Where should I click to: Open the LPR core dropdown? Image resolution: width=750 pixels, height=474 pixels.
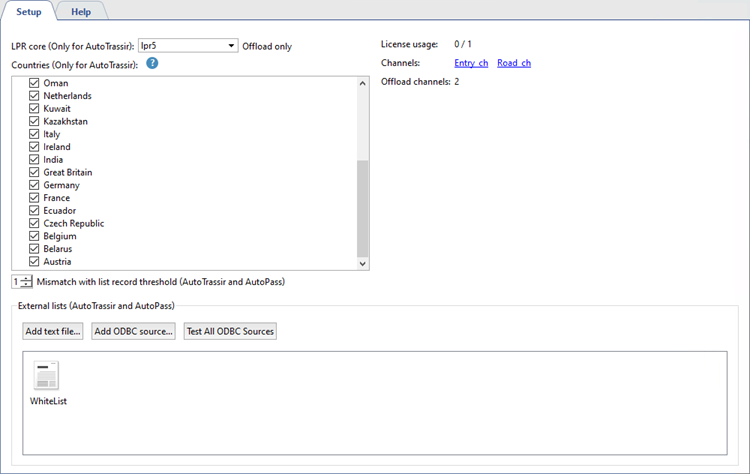click(x=232, y=45)
